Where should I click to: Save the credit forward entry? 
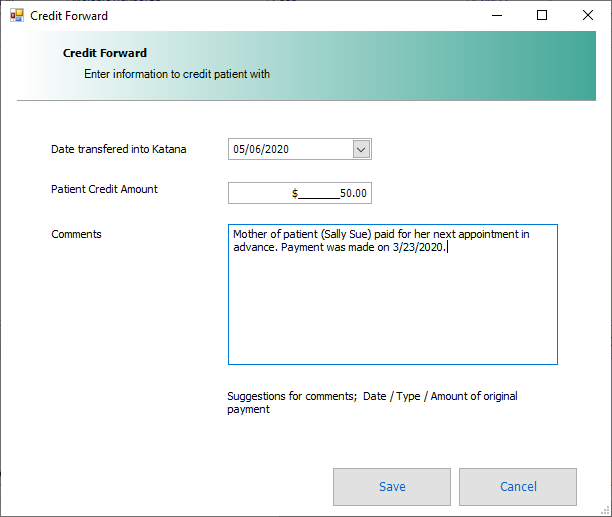pyautogui.click(x=392, y=487)
